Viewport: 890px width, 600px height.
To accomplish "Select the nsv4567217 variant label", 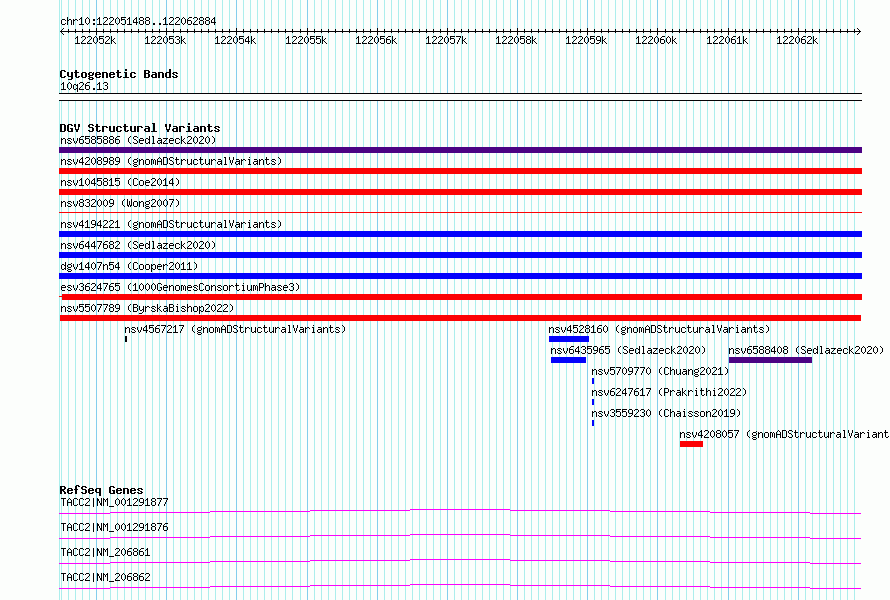I will coord(235,329).
